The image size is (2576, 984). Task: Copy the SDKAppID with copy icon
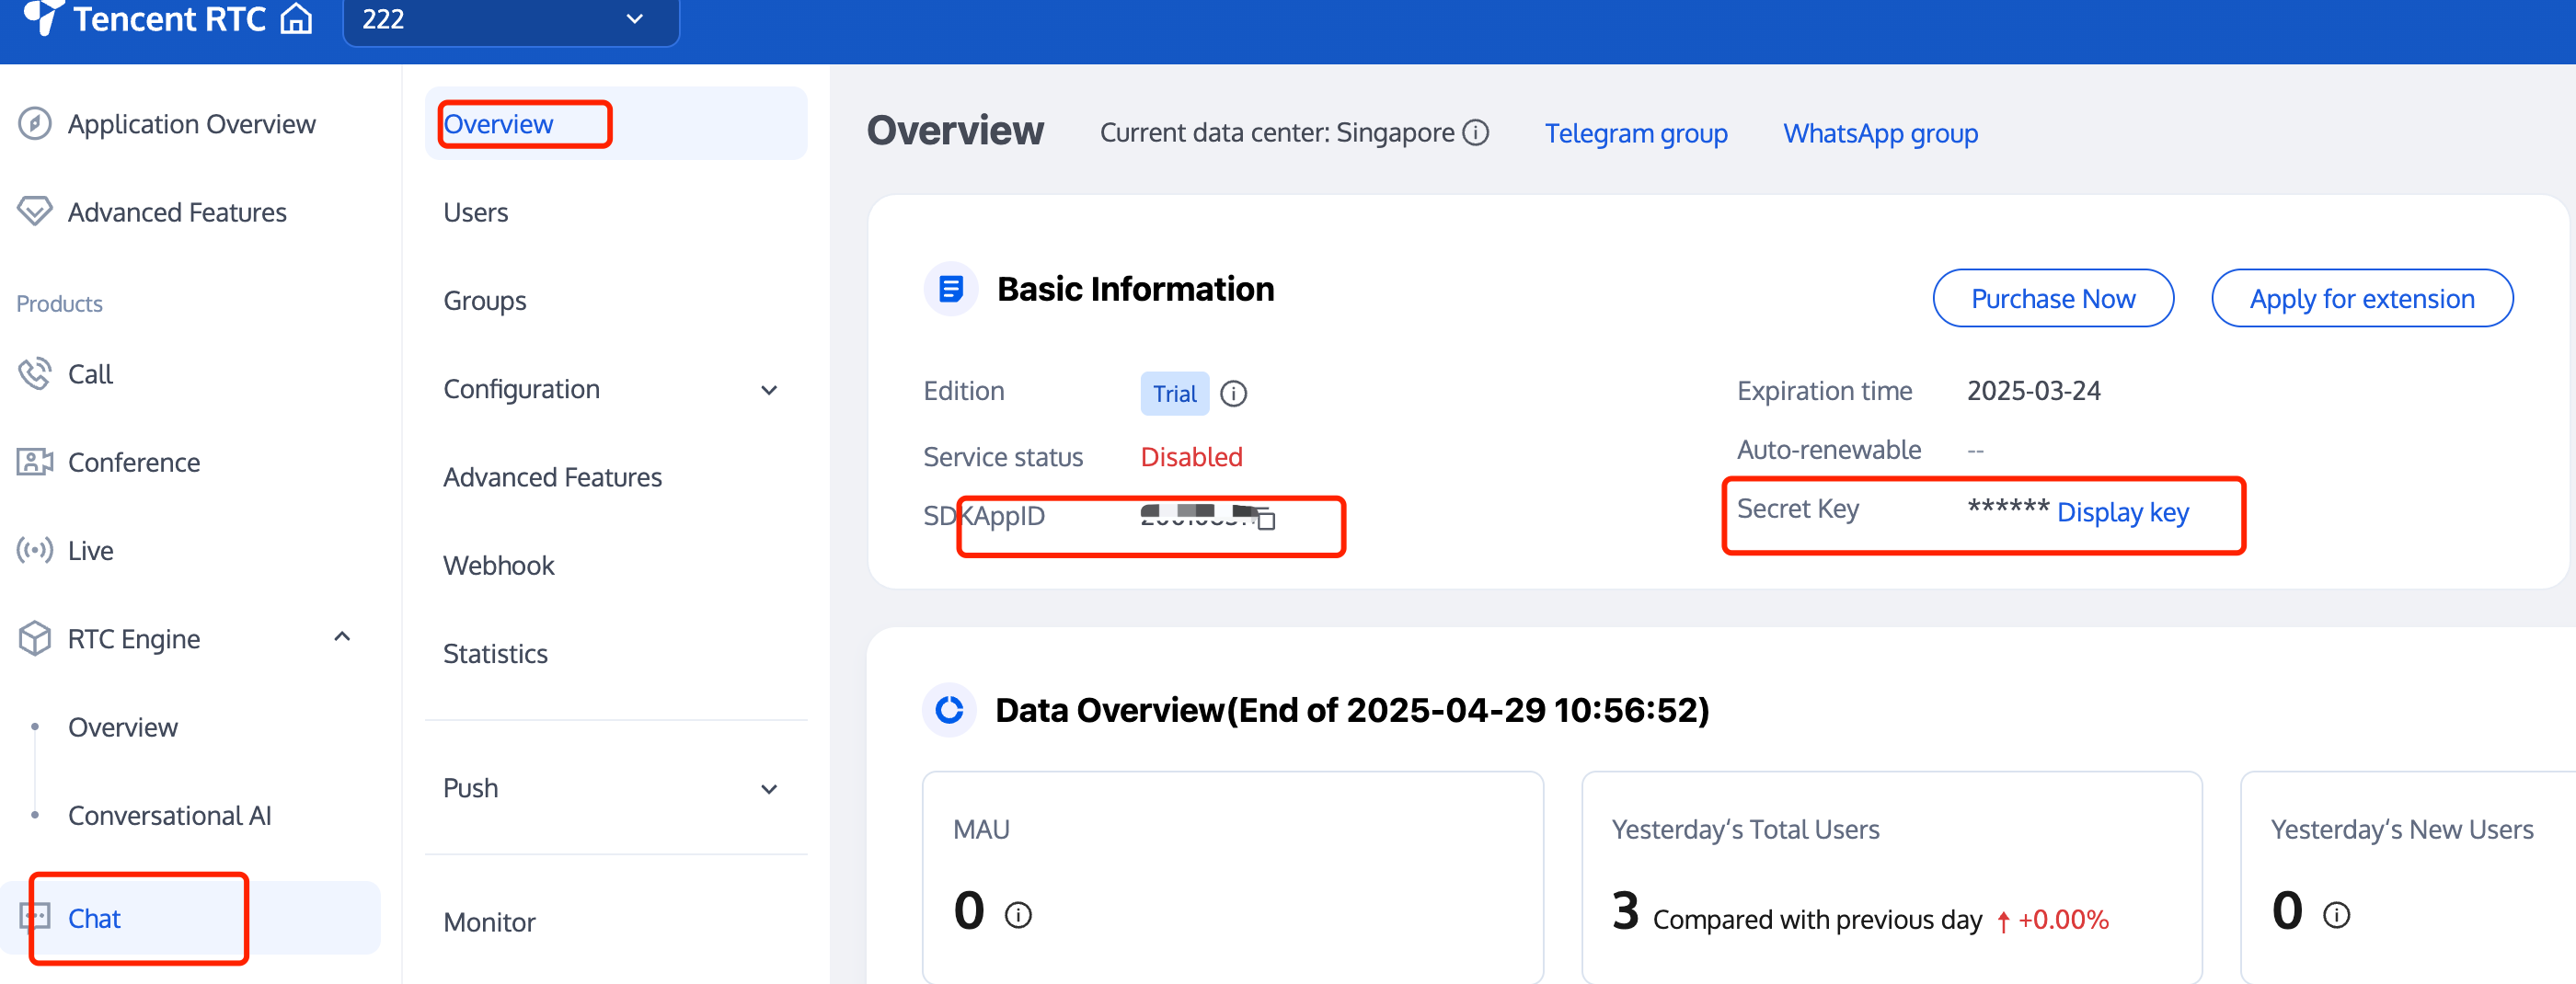tap(1265, 519)
